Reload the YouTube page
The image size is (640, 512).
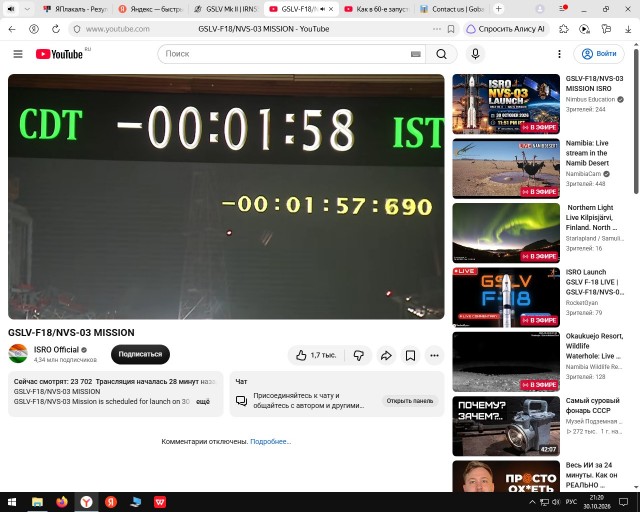[x=56, y=29]
